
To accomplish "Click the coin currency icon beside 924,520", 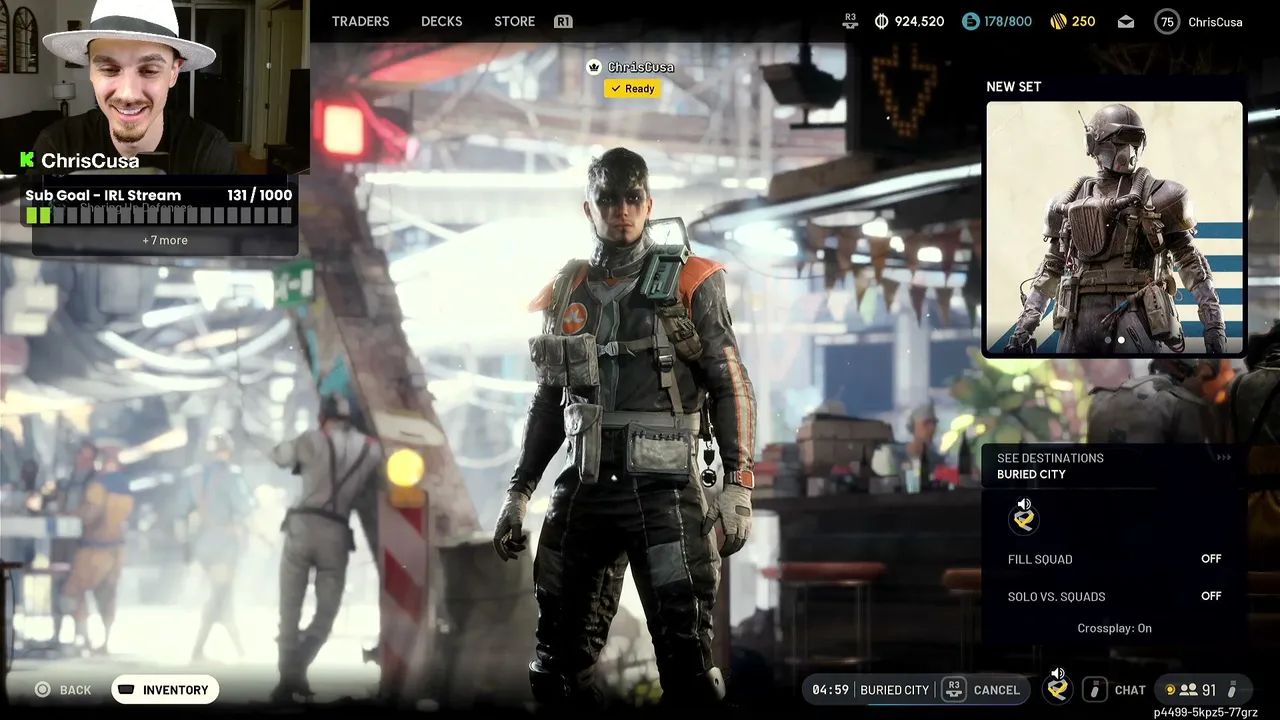I will point(882,21).
